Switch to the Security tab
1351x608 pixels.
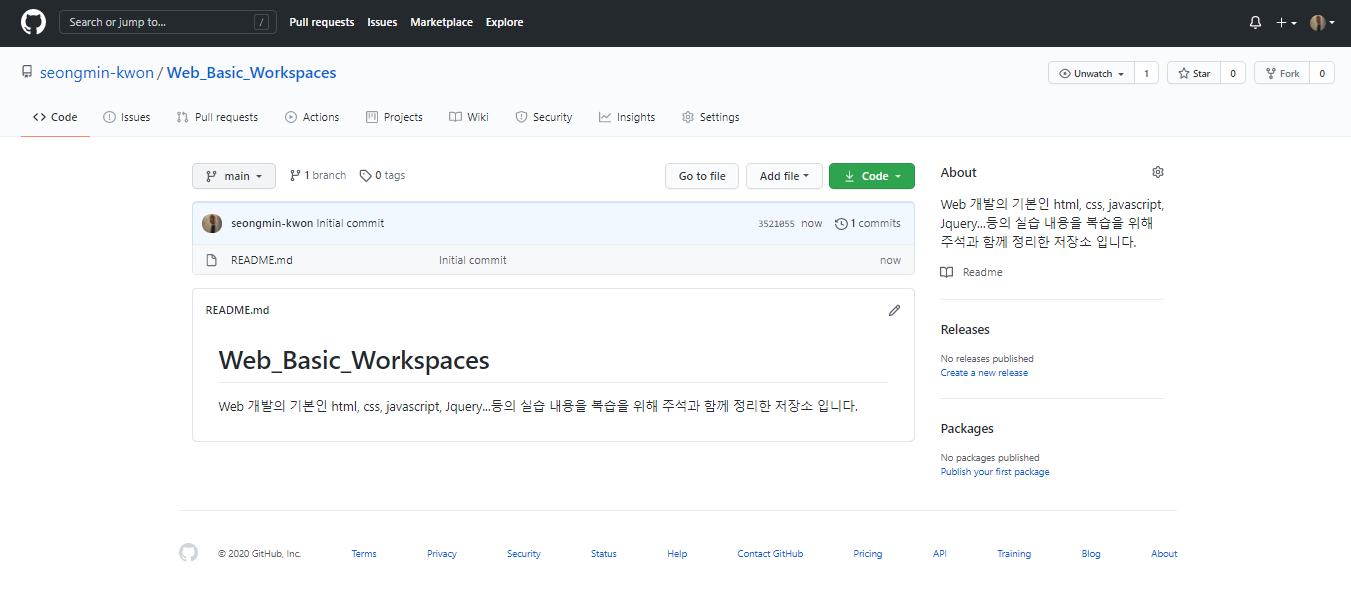point(544,117)
